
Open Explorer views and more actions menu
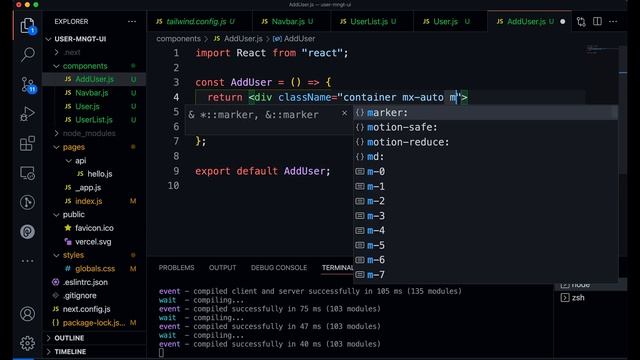(x=132, y=21)
